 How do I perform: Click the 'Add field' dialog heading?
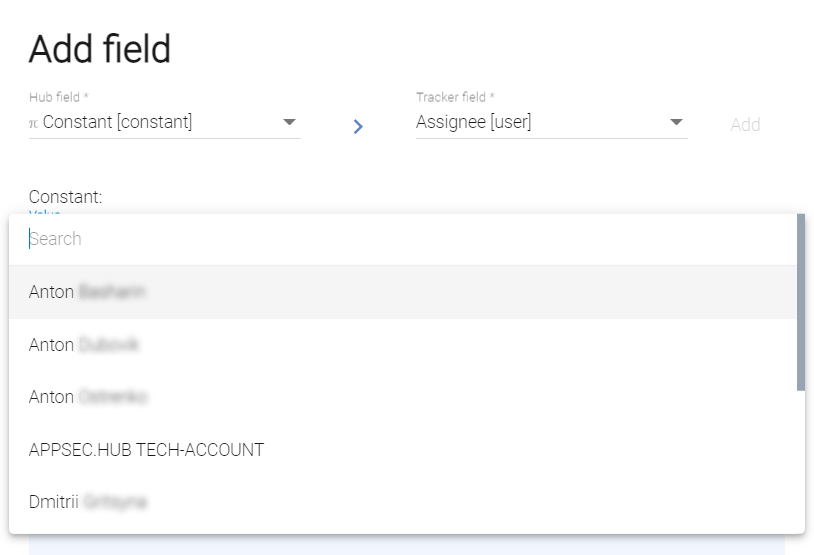coord(100,49)
